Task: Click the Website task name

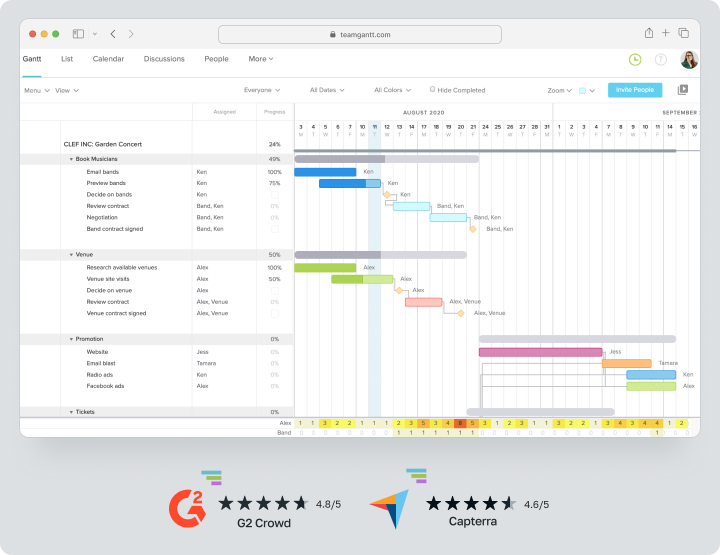Action: (97, 352)
